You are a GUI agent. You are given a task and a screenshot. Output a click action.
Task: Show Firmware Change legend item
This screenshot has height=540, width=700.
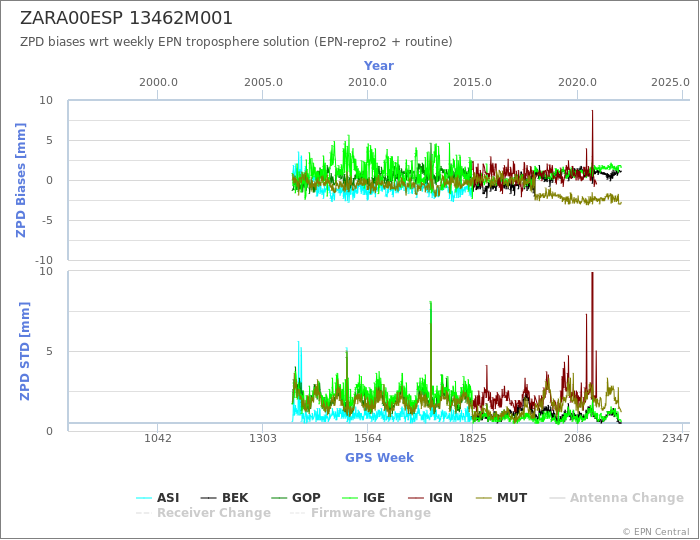(361, 513)
